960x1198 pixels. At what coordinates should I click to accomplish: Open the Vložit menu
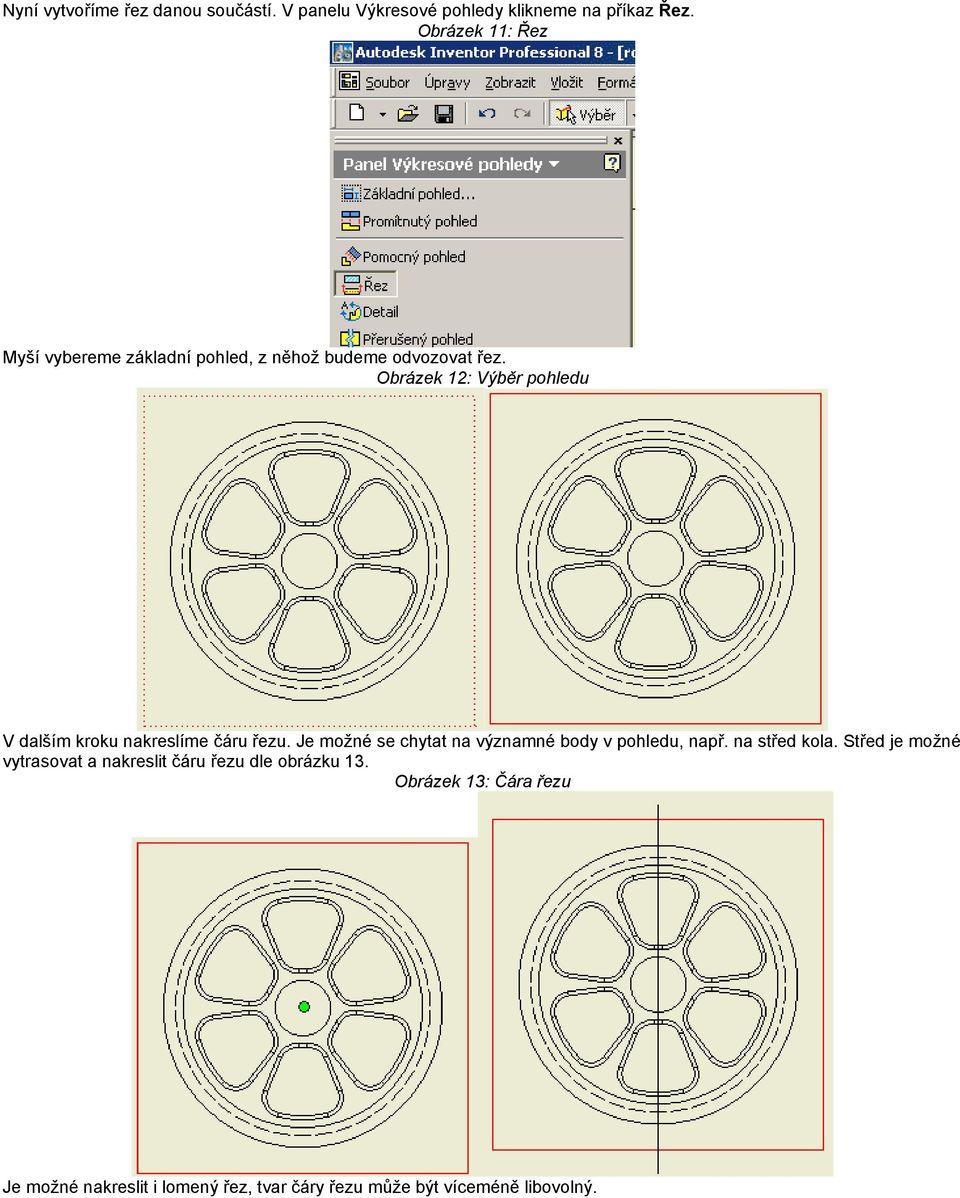pos(566,83)
